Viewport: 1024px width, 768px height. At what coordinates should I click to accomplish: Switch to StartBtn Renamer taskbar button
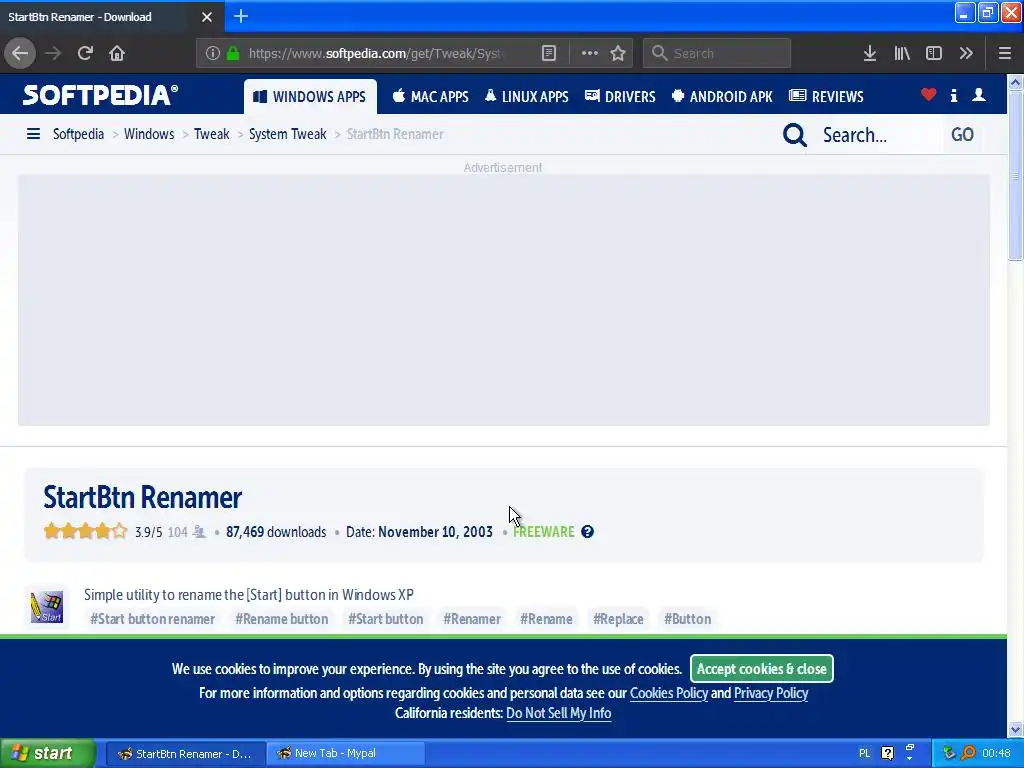coord(185,753)
